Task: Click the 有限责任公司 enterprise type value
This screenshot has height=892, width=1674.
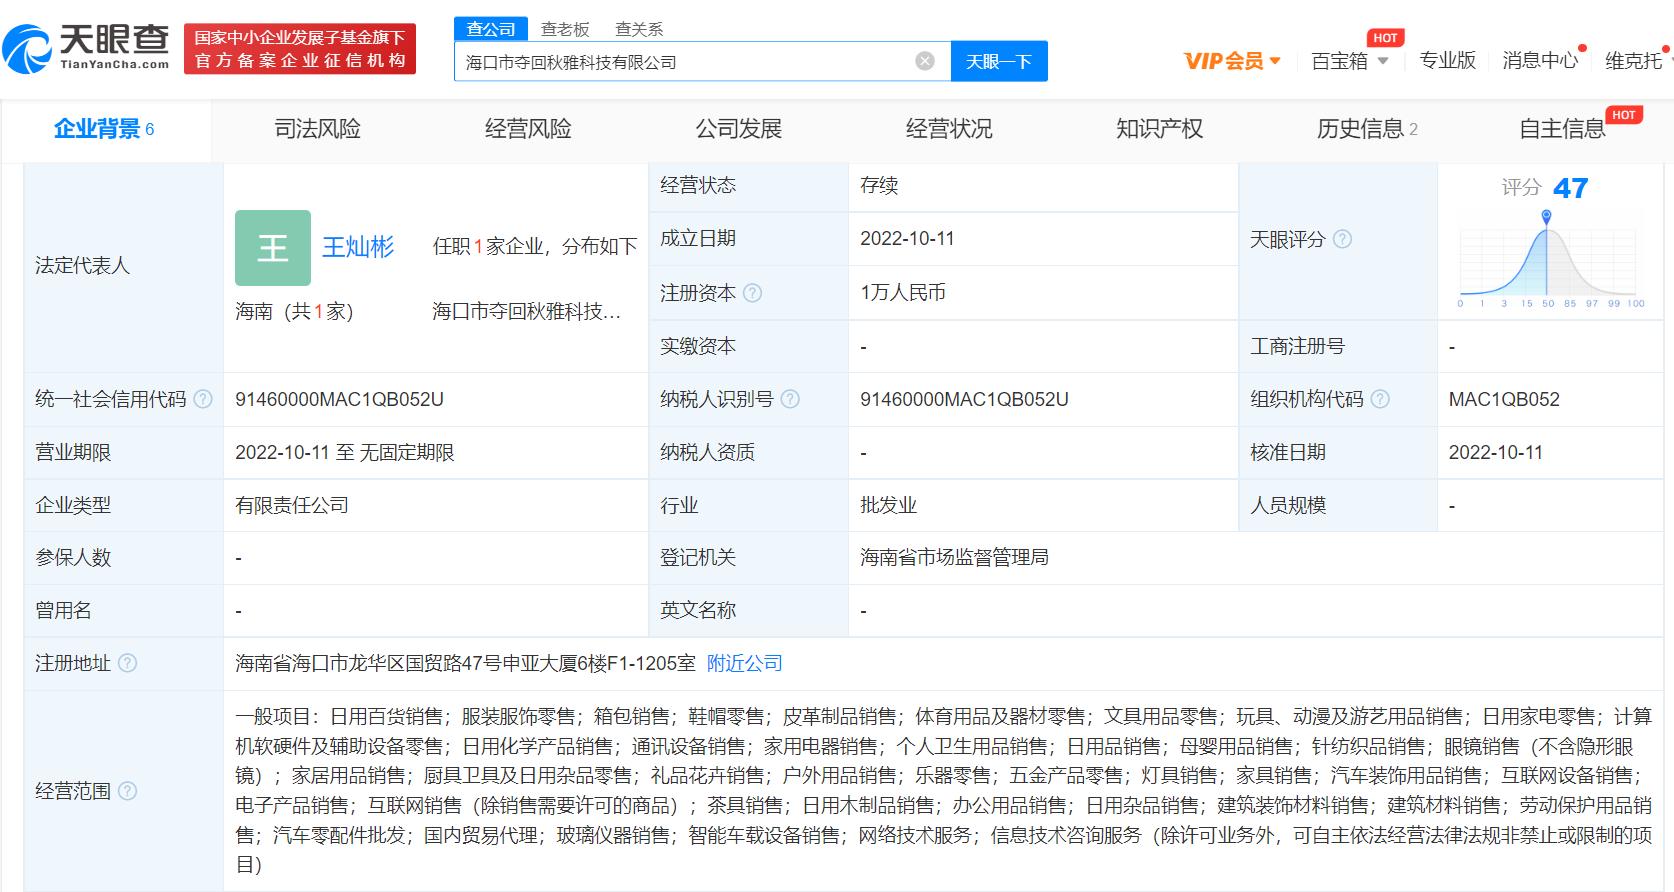Action: [292, 505]
